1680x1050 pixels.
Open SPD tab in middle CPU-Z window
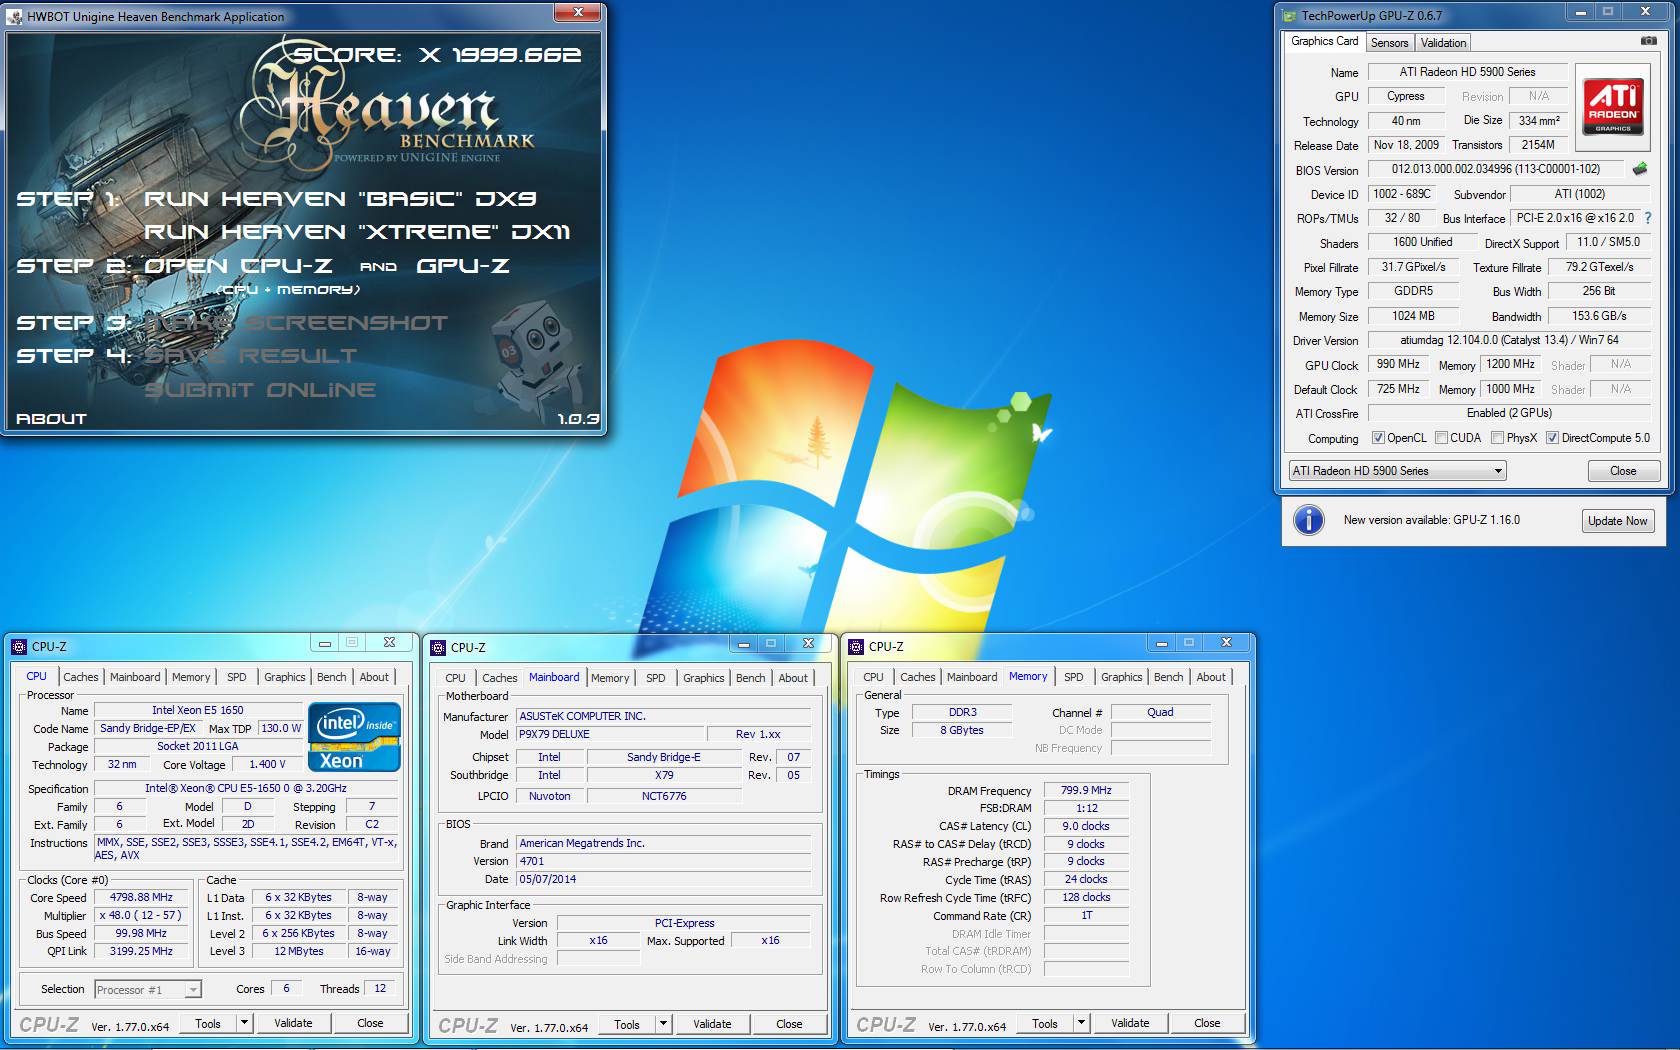pyautogui.click(x=656, y=678)
